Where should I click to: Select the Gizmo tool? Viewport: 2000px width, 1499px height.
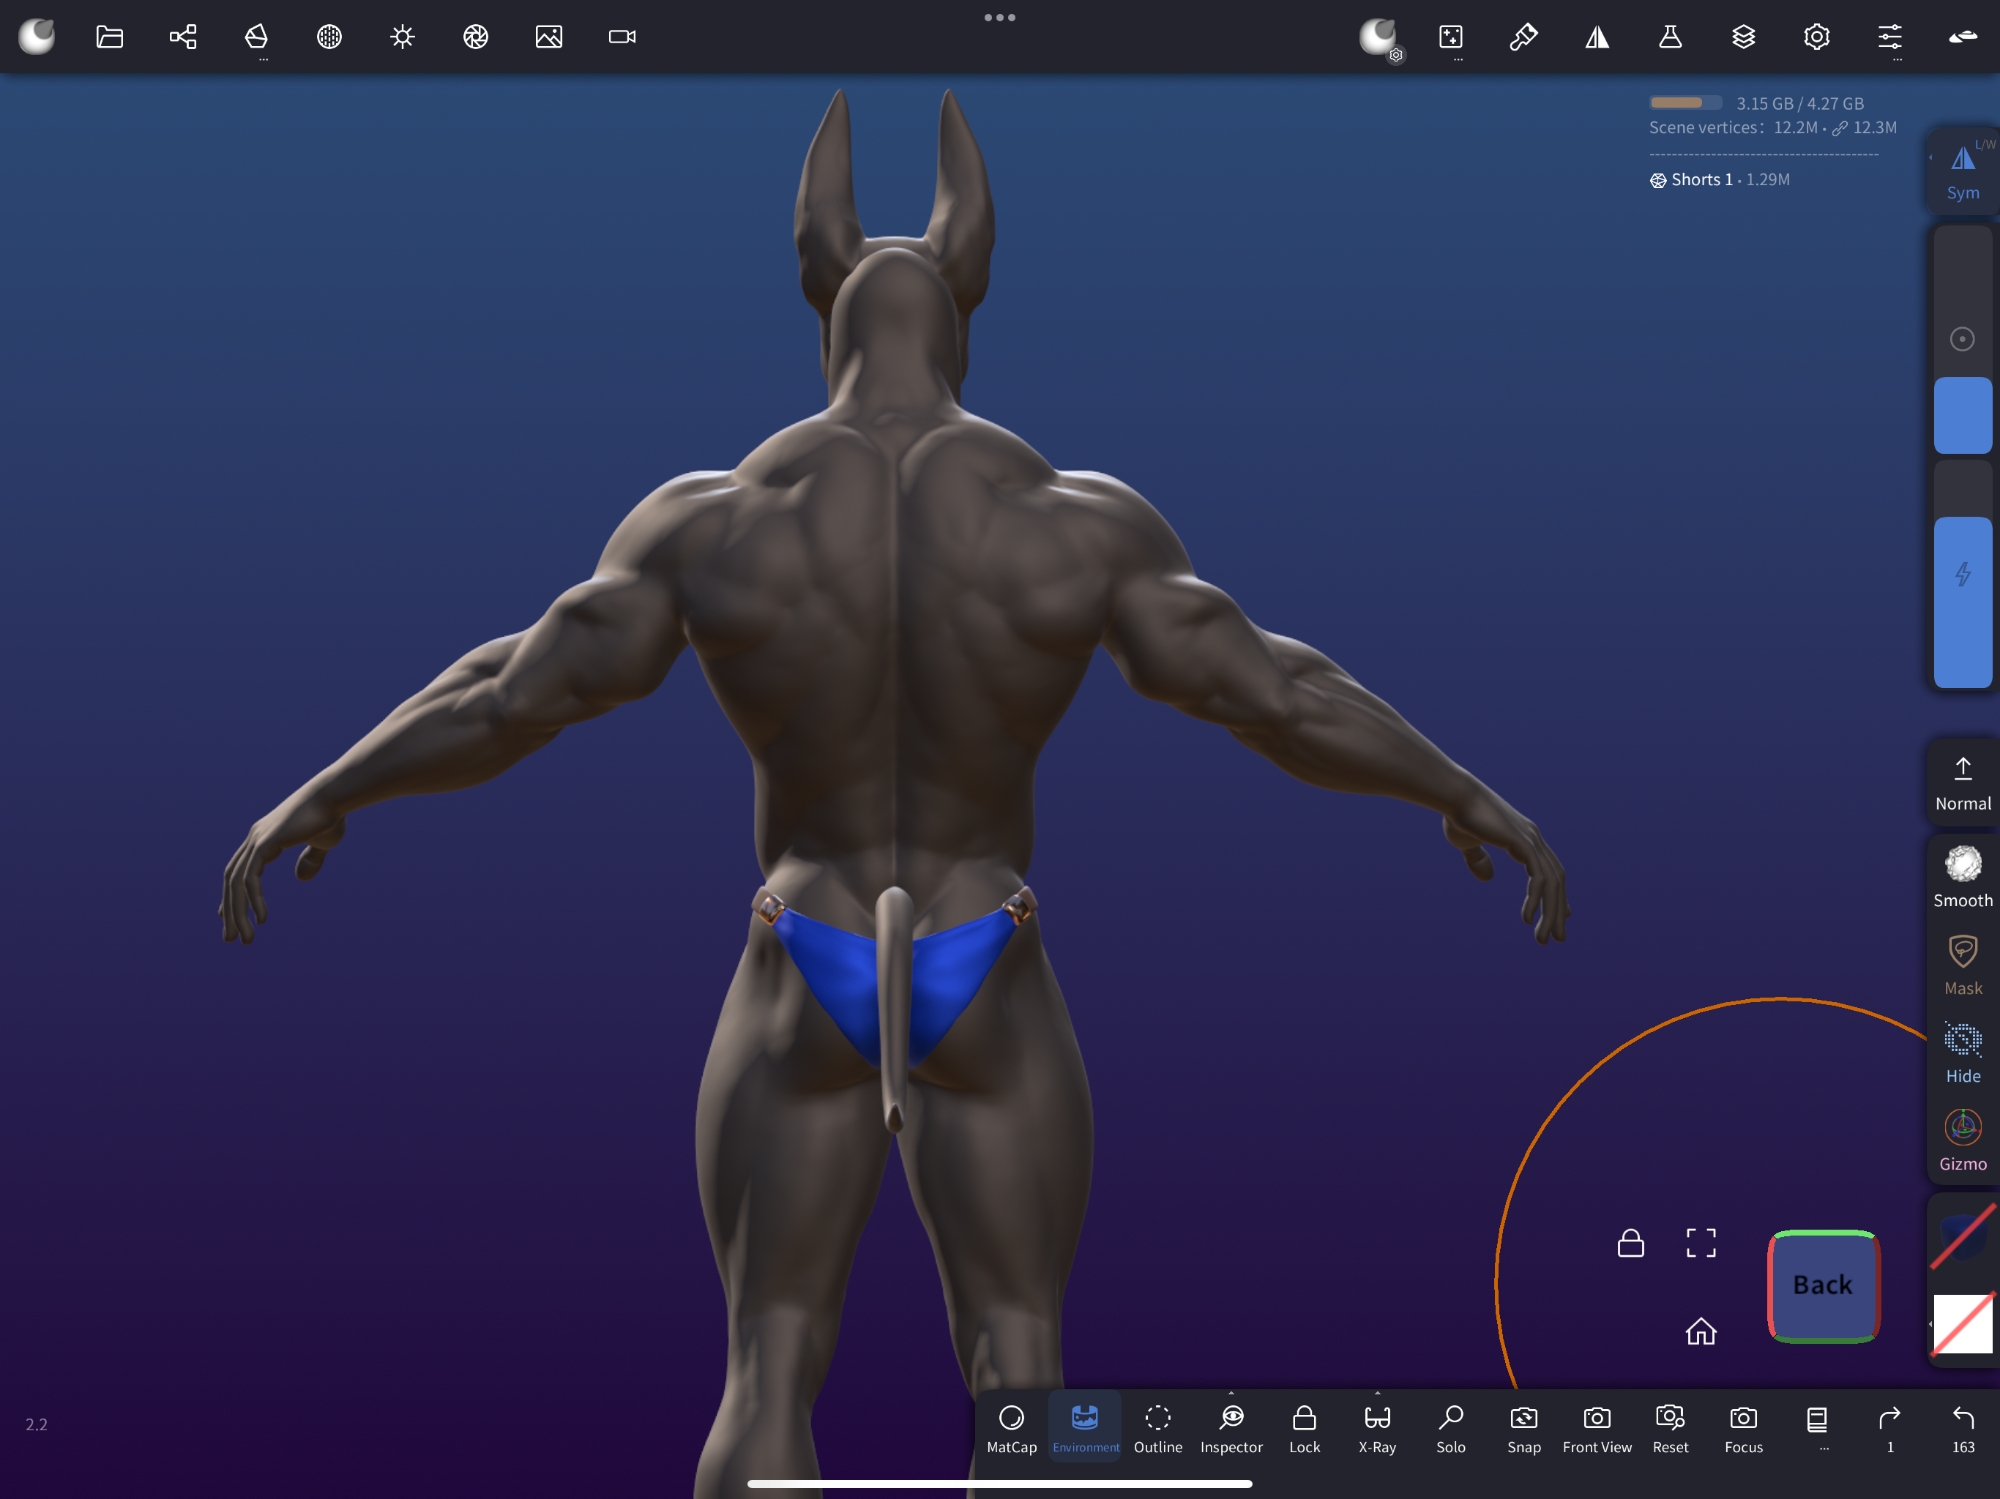(x=1962, y=1140)
